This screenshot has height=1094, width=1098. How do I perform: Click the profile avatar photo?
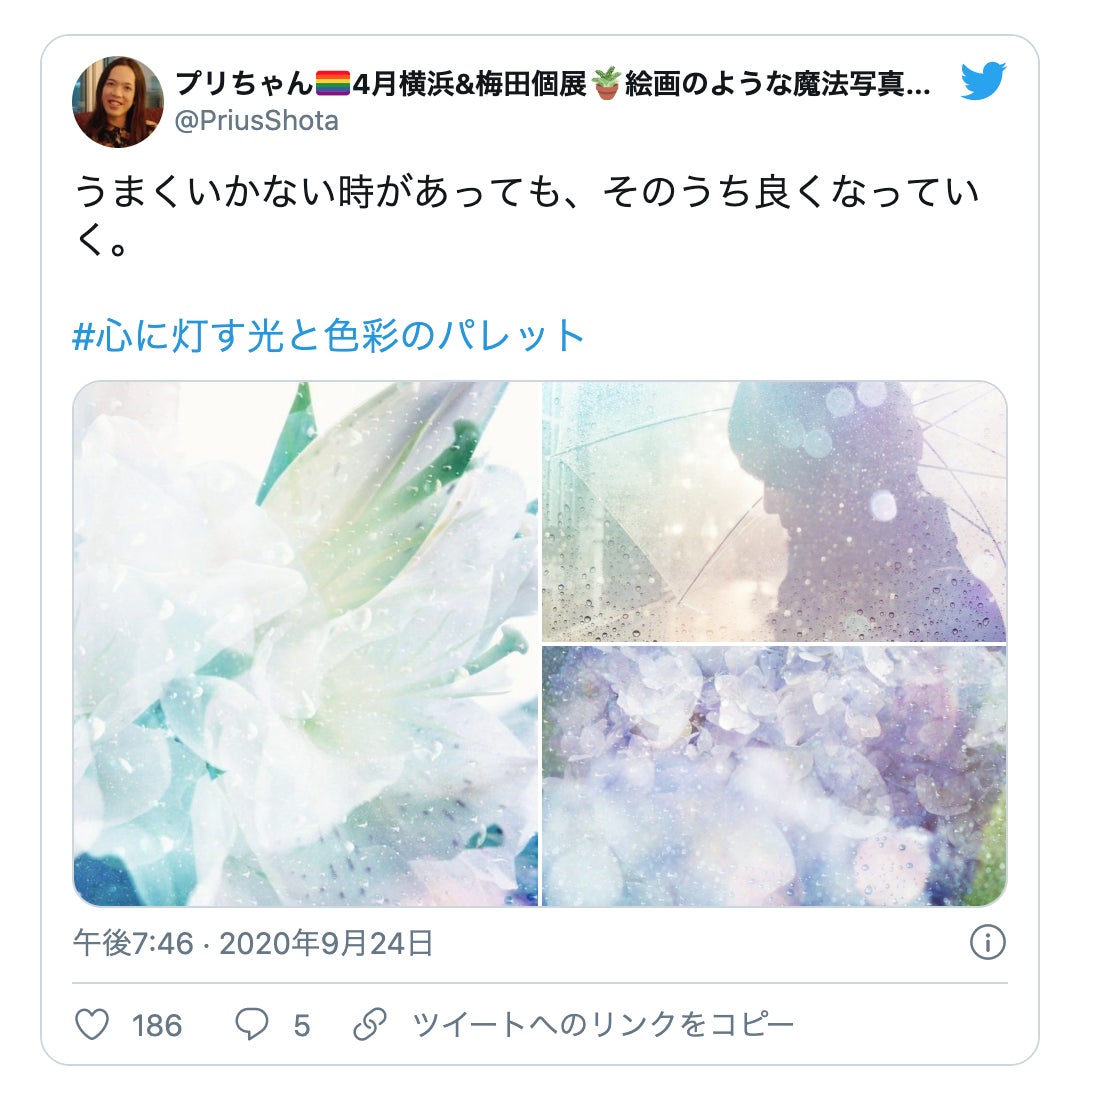[x=118, y=102]
